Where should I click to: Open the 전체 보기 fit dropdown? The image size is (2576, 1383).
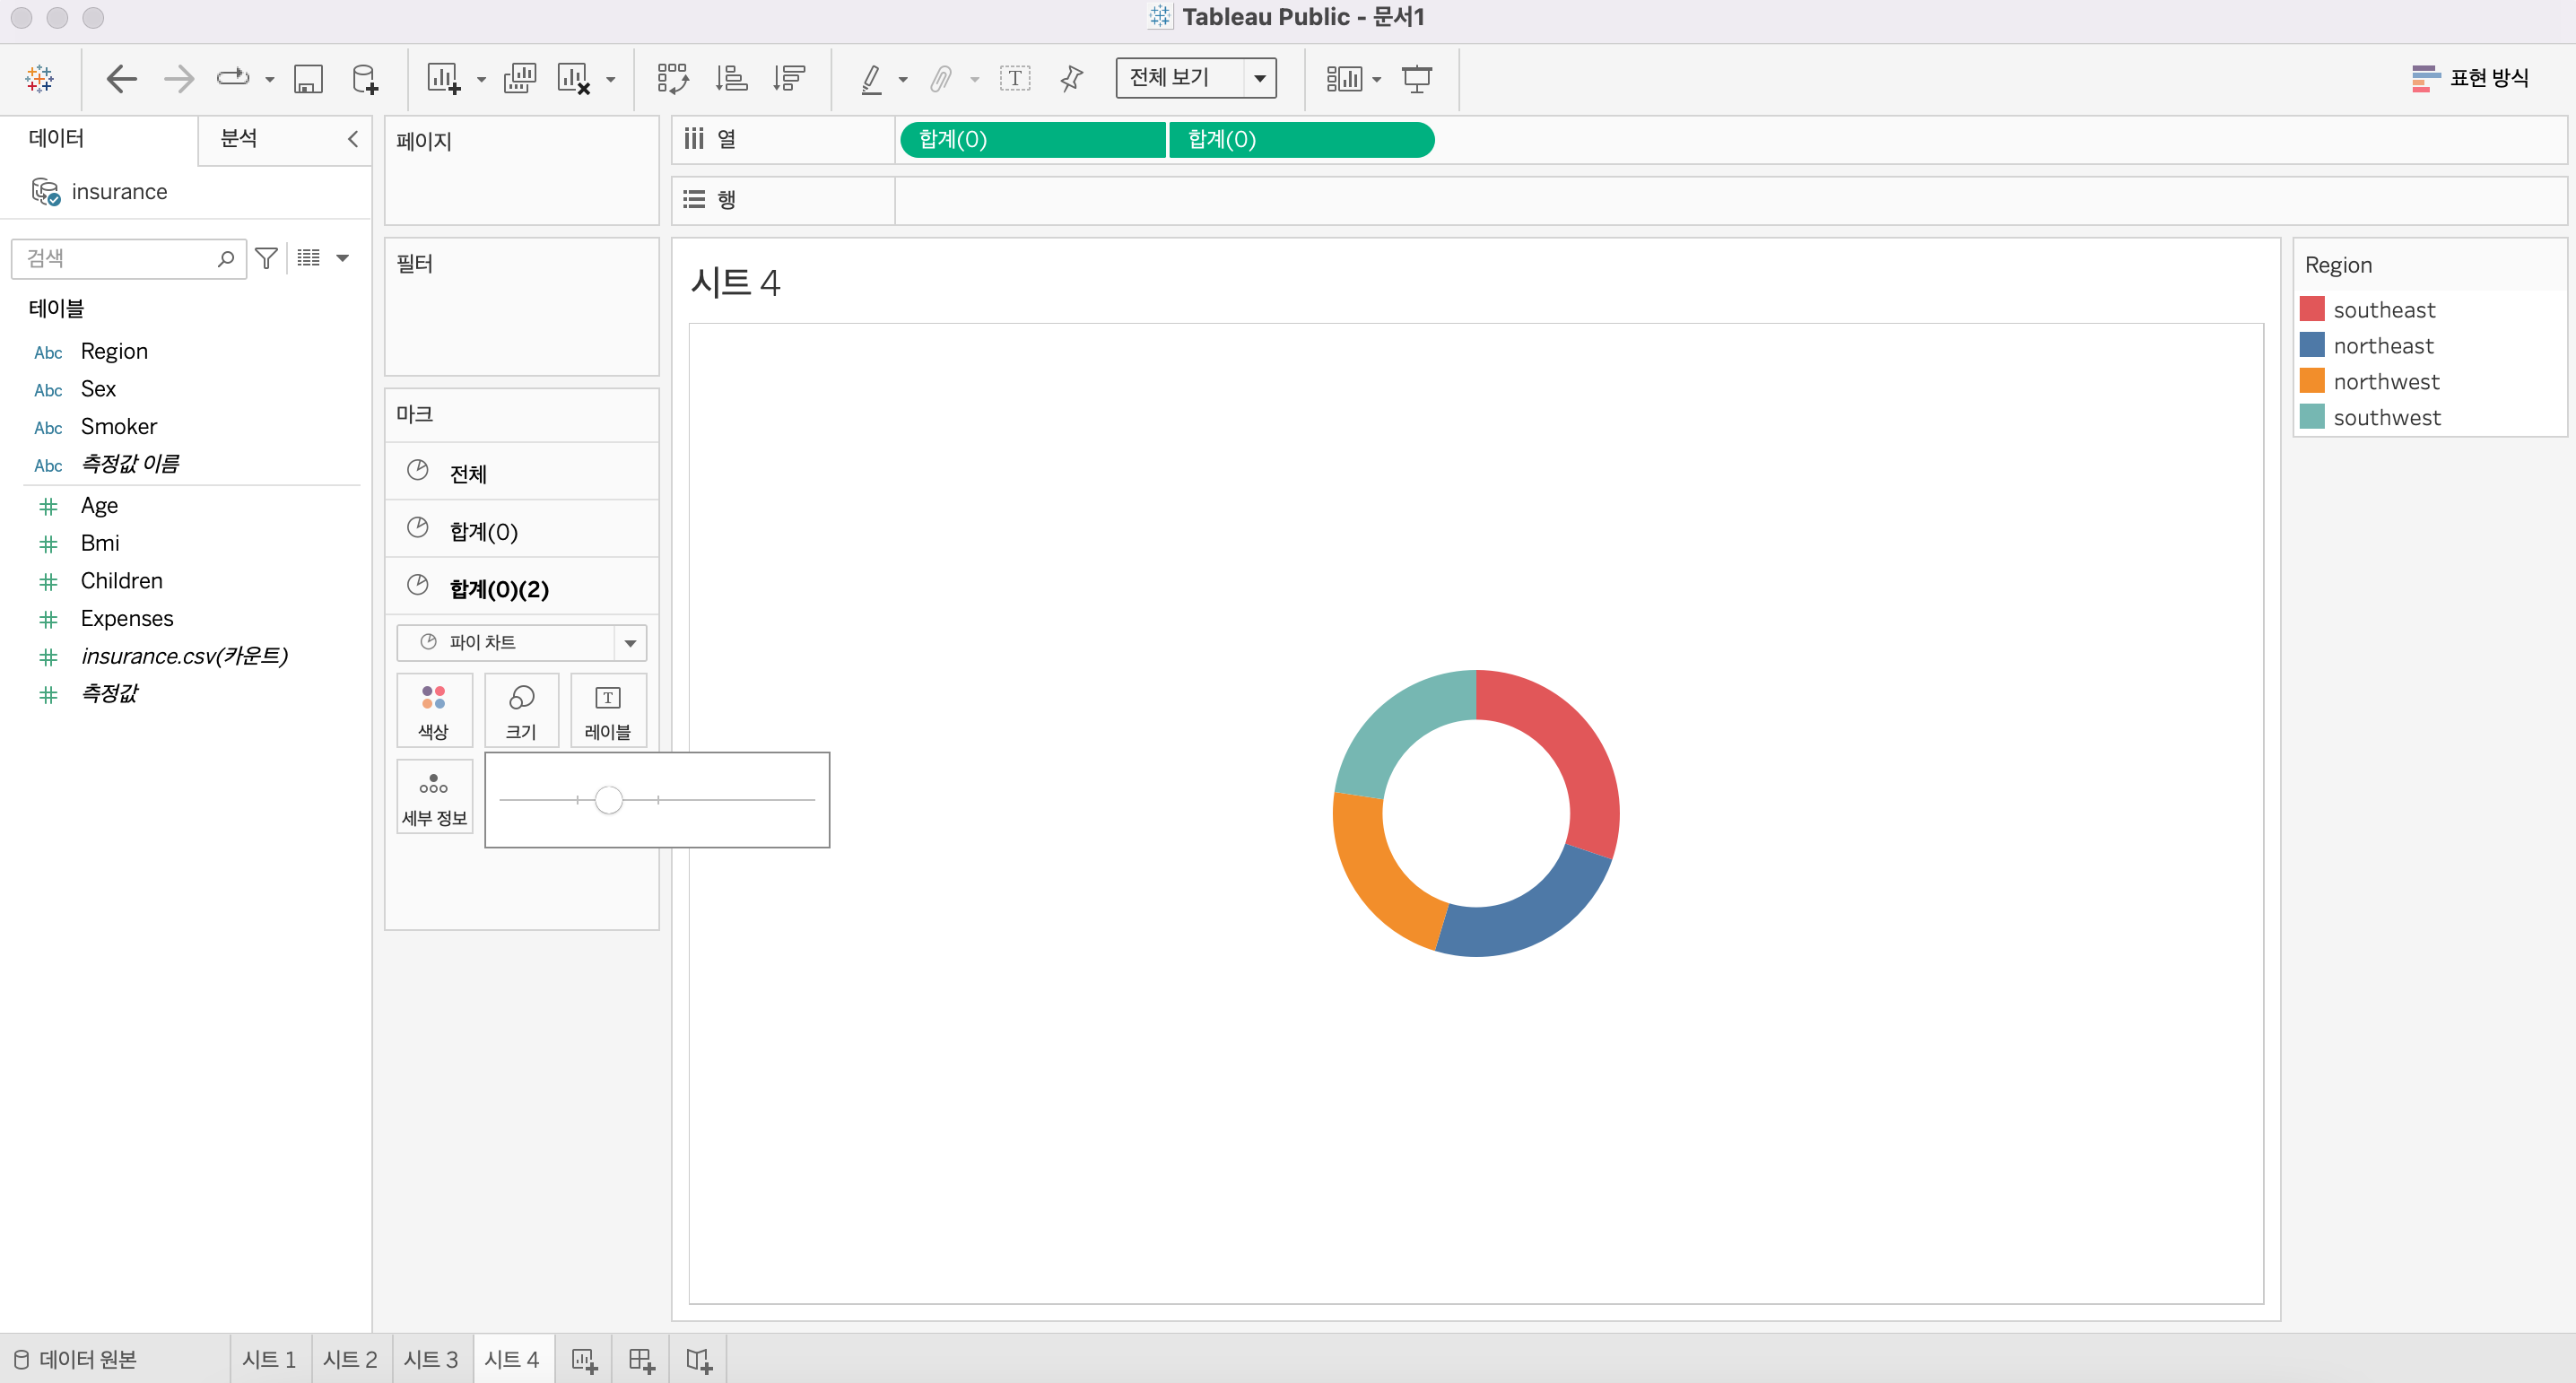(x=1259, y=78)
